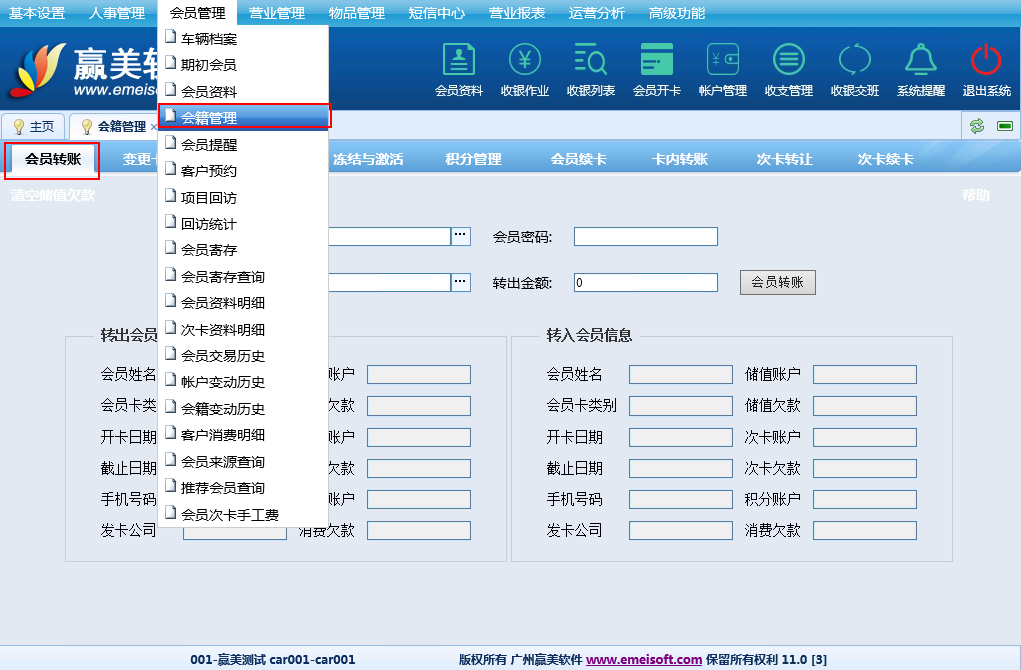The width and height of the screenshot is (1021, 670).
Task: Open the ellipsis picker beside the first member field
Action: tap(460, 236)
